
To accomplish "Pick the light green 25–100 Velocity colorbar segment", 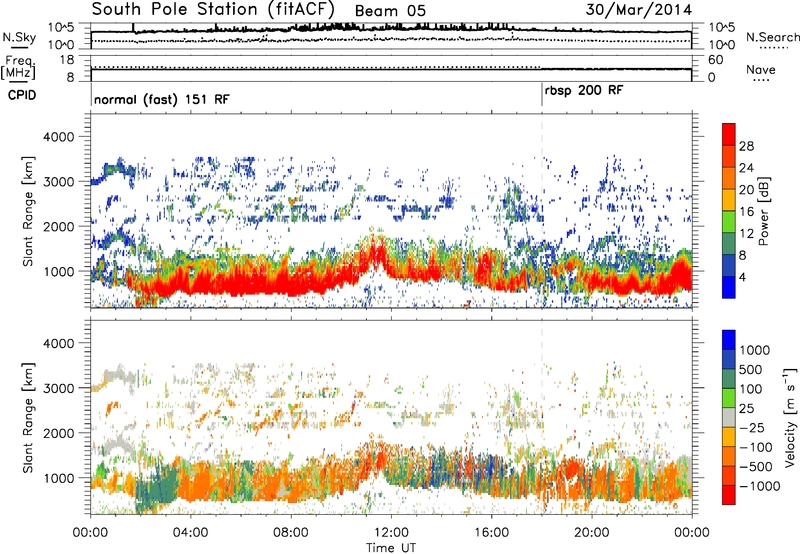I will click(x=729, y=398).
